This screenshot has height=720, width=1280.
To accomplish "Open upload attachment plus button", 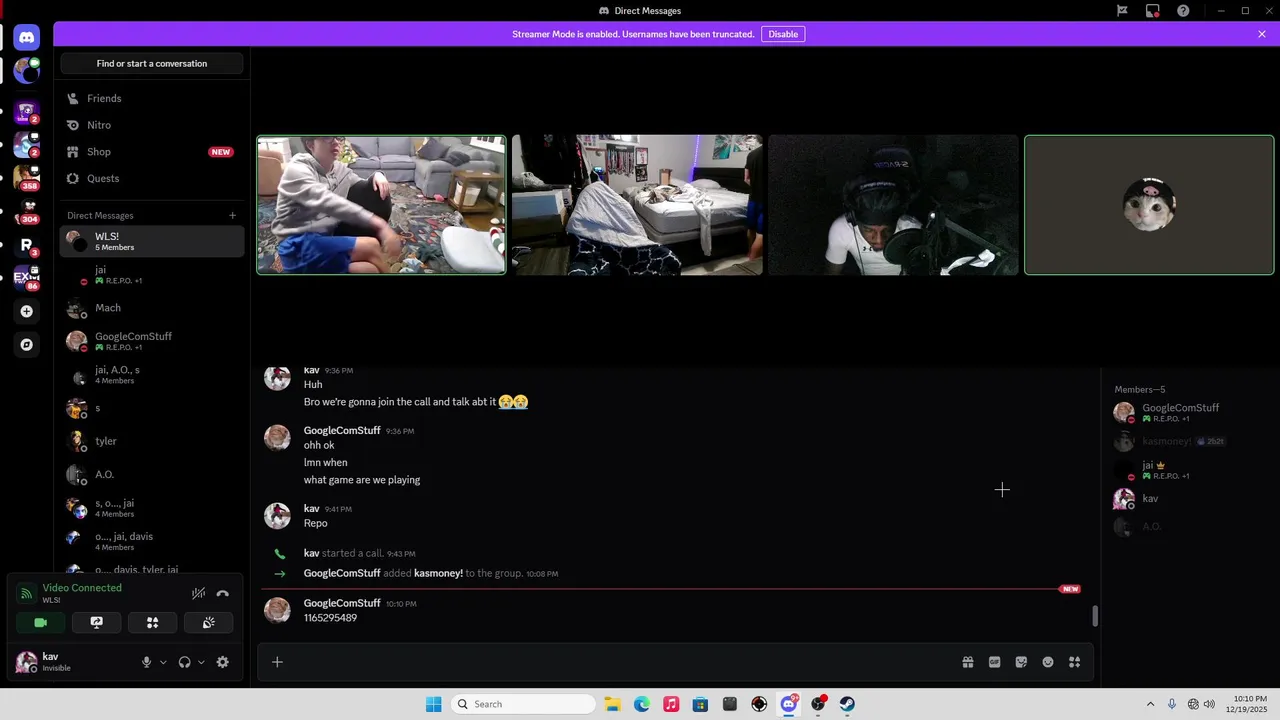I will click(x=277, y=662).
